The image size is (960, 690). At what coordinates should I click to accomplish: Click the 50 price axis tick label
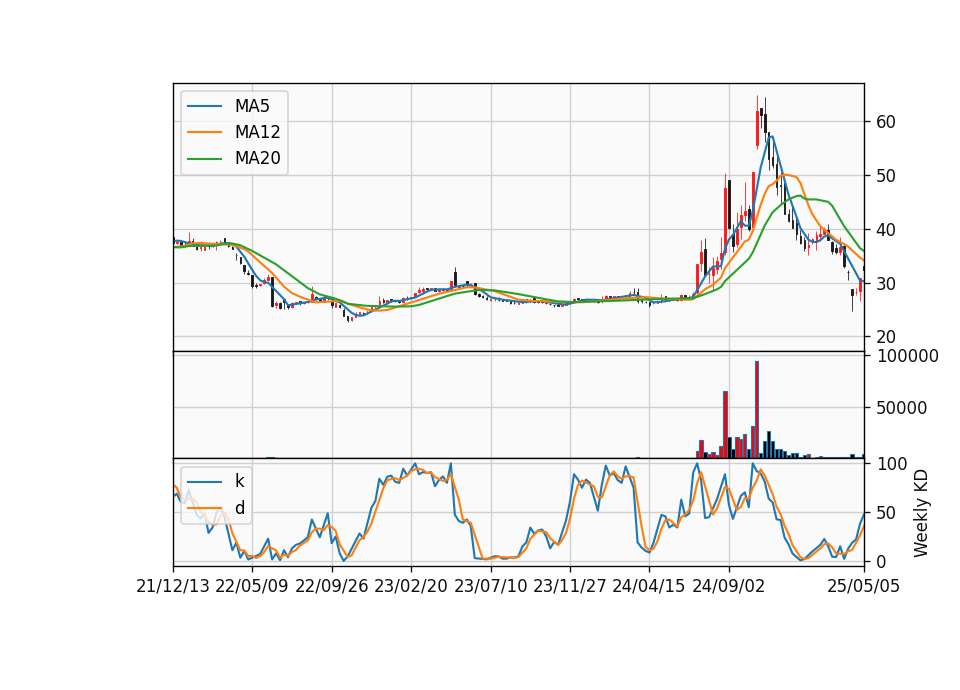tap(886, 176)
